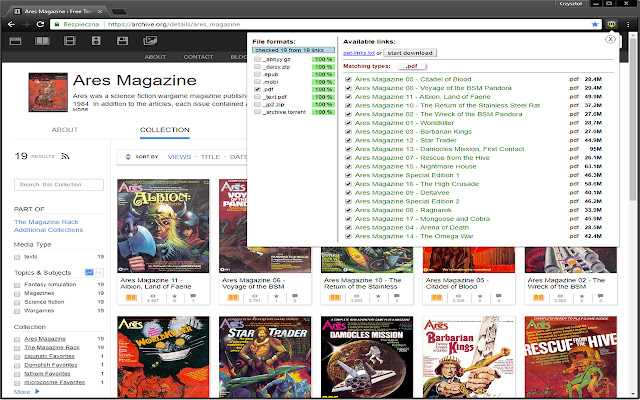Open the archive.org images icon
Screen dimensions: 640x400
pyautogui.click(x=148, y=40)
